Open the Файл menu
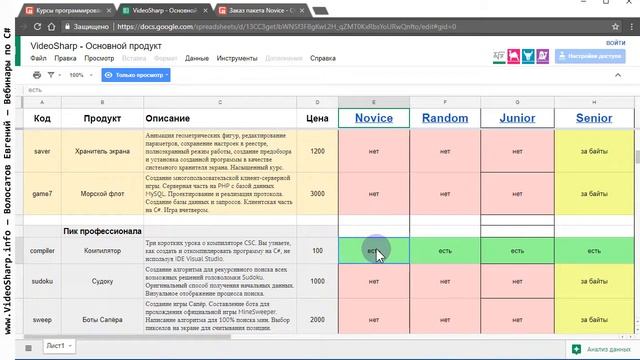 38,58
